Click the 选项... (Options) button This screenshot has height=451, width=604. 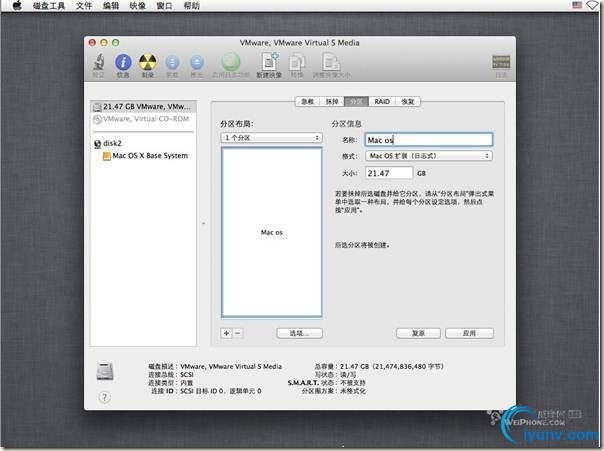299,333
